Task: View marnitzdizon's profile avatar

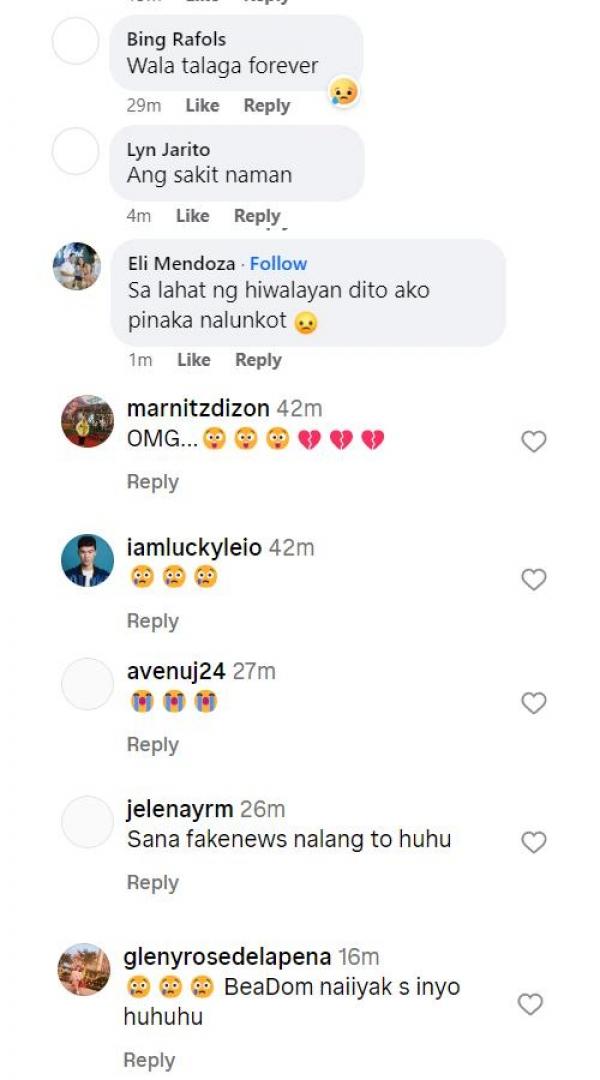Action: click(87, 421)
